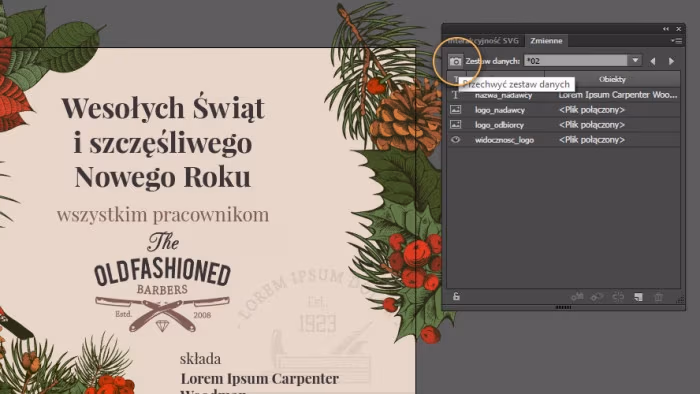Screen dimensions: 700x394
Task: Click the Old Fashioned Barbers logo on artboard
Action: (162, 282)
